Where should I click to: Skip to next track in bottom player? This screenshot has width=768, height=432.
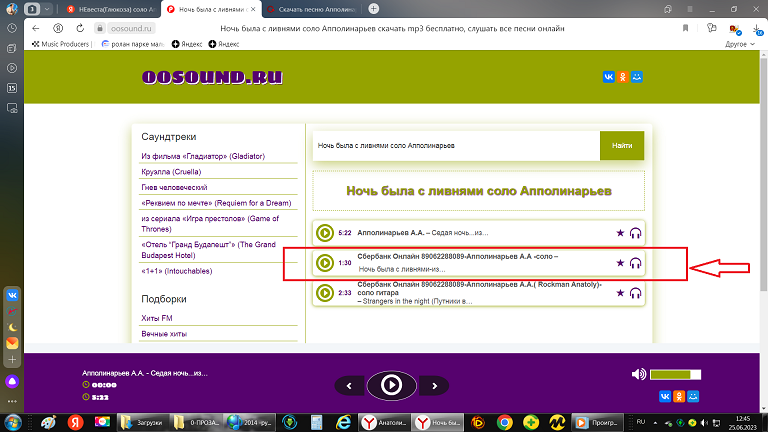point(434,386)
